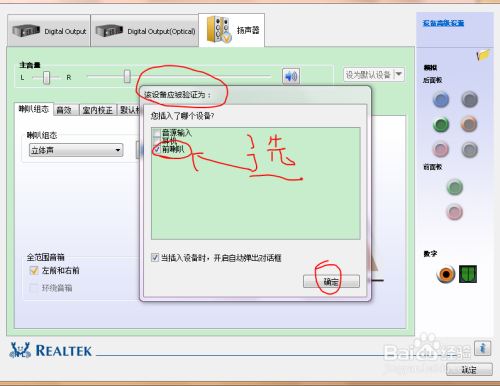500x386 pixels.
Task: Open the information icon button
Action: pyautogui.click(x=482, y=348)
